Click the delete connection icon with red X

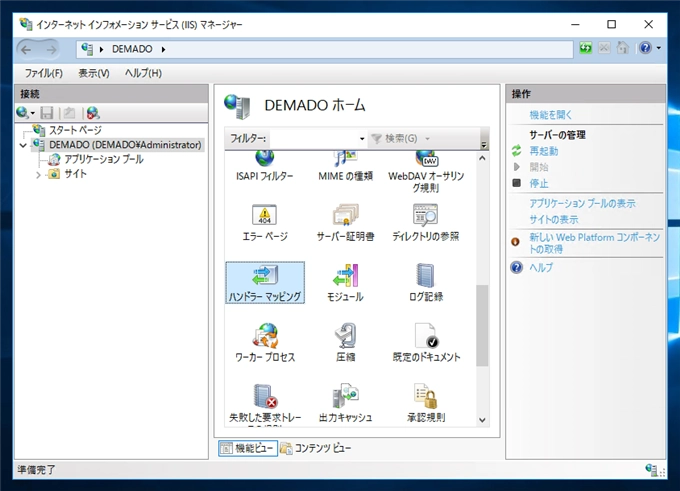[x=93, y=113]
